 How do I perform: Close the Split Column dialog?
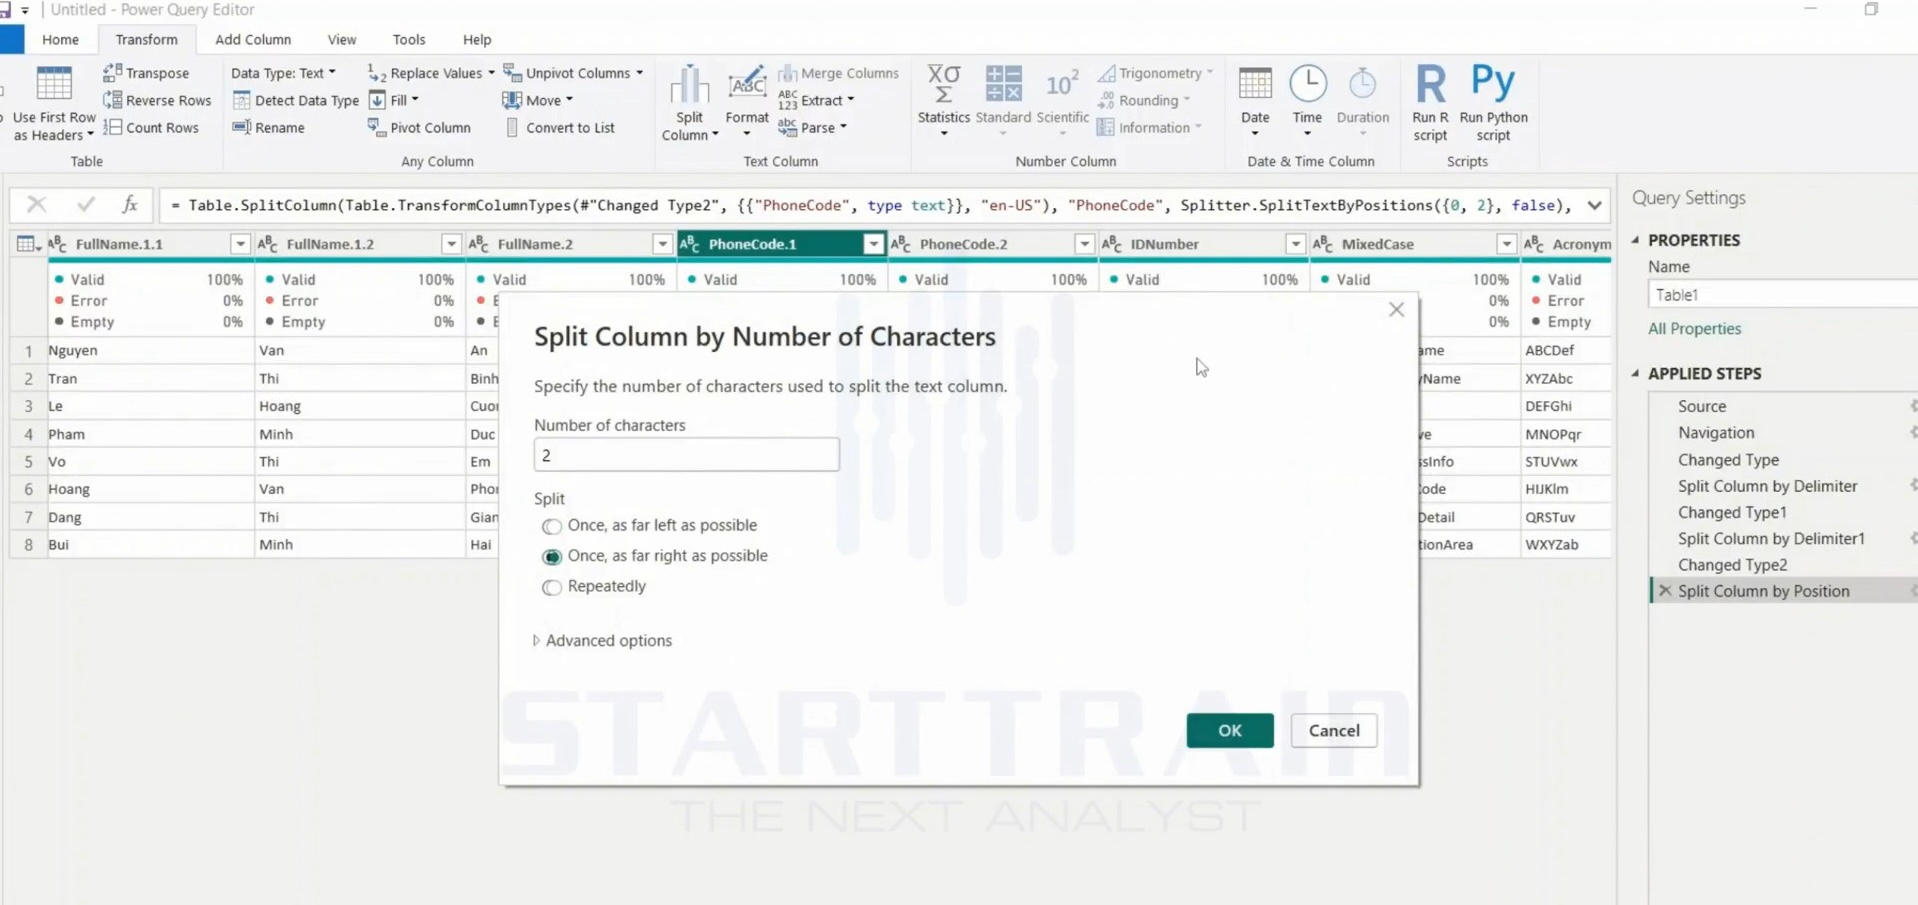(1396, 310)
